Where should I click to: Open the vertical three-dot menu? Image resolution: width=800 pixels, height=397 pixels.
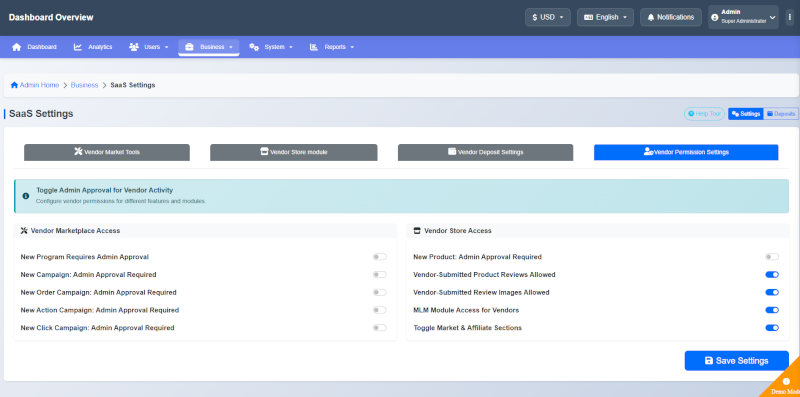click(789, 17)
